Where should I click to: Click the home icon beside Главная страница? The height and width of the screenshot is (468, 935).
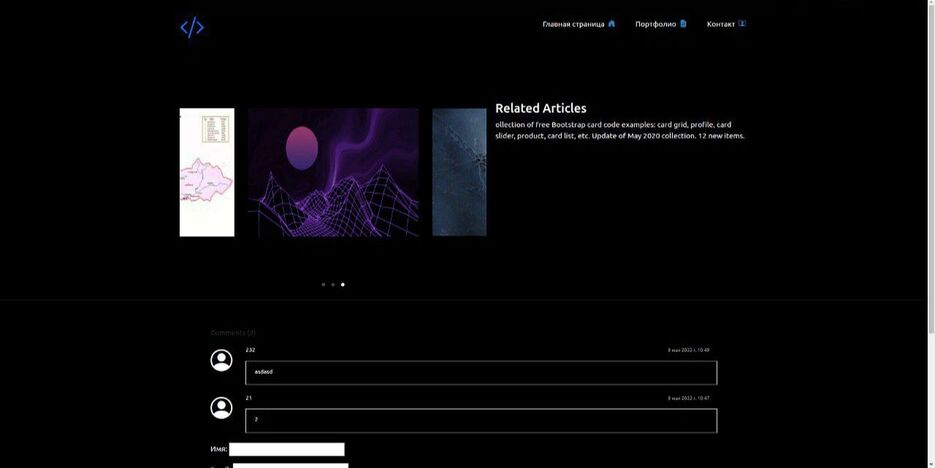coord(612,24)
